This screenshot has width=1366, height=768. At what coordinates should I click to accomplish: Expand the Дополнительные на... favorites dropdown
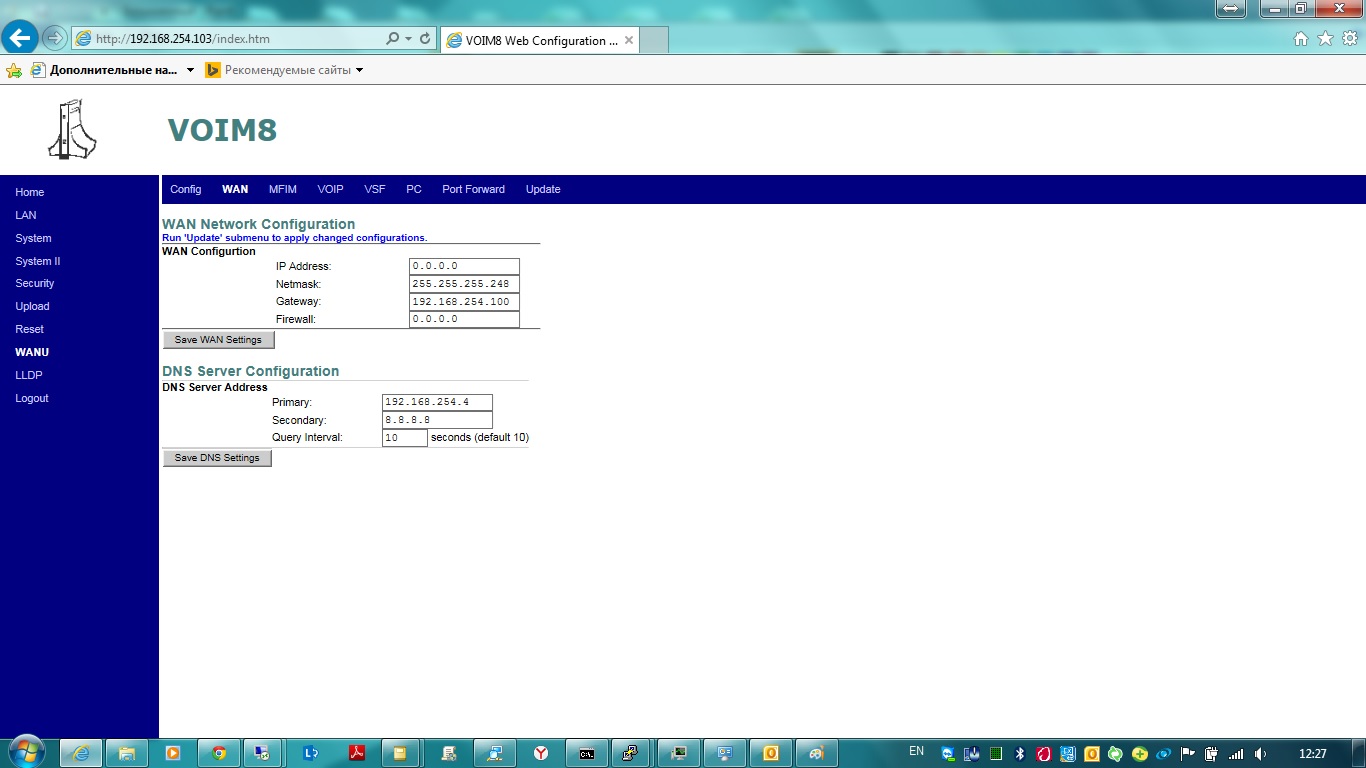coord(190,71)
